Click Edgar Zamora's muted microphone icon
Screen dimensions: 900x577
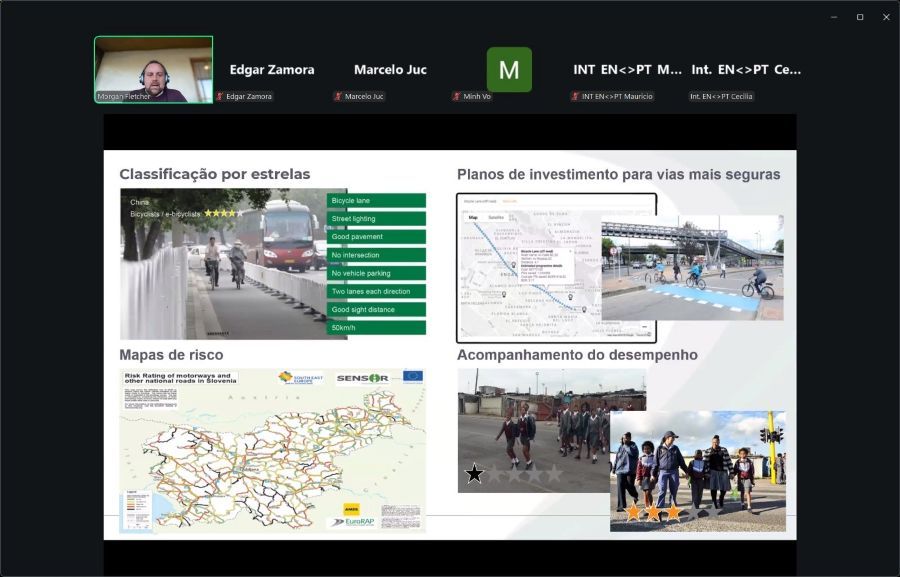tap(221, 97)
